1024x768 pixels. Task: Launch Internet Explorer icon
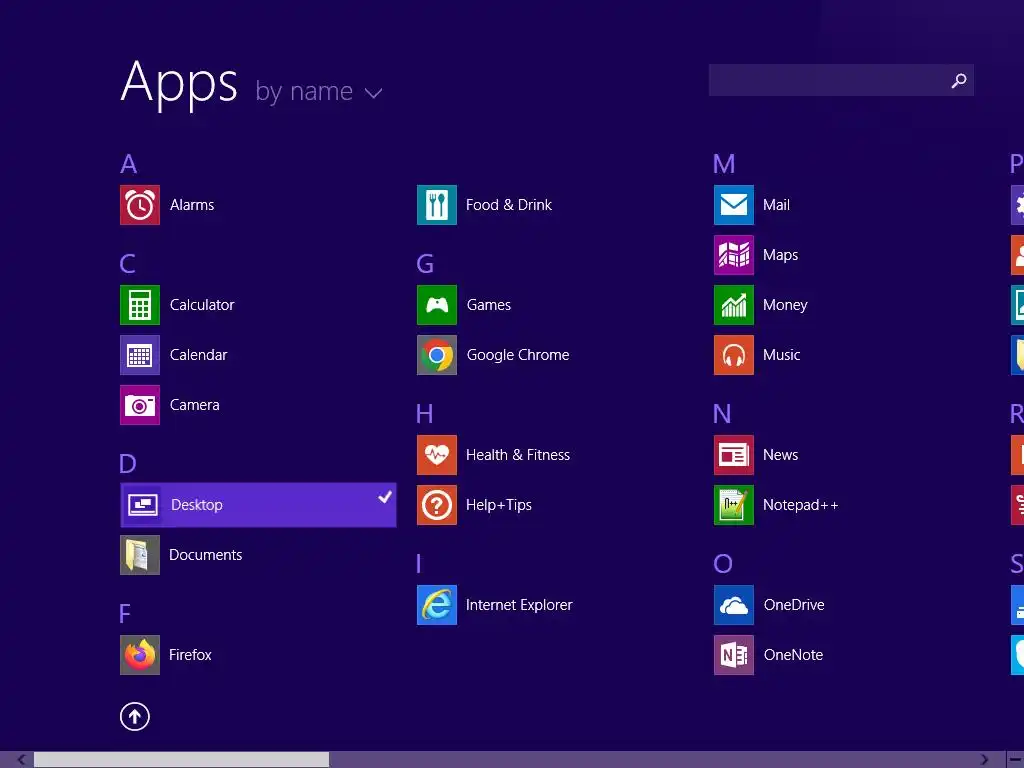tap(437, 605)
